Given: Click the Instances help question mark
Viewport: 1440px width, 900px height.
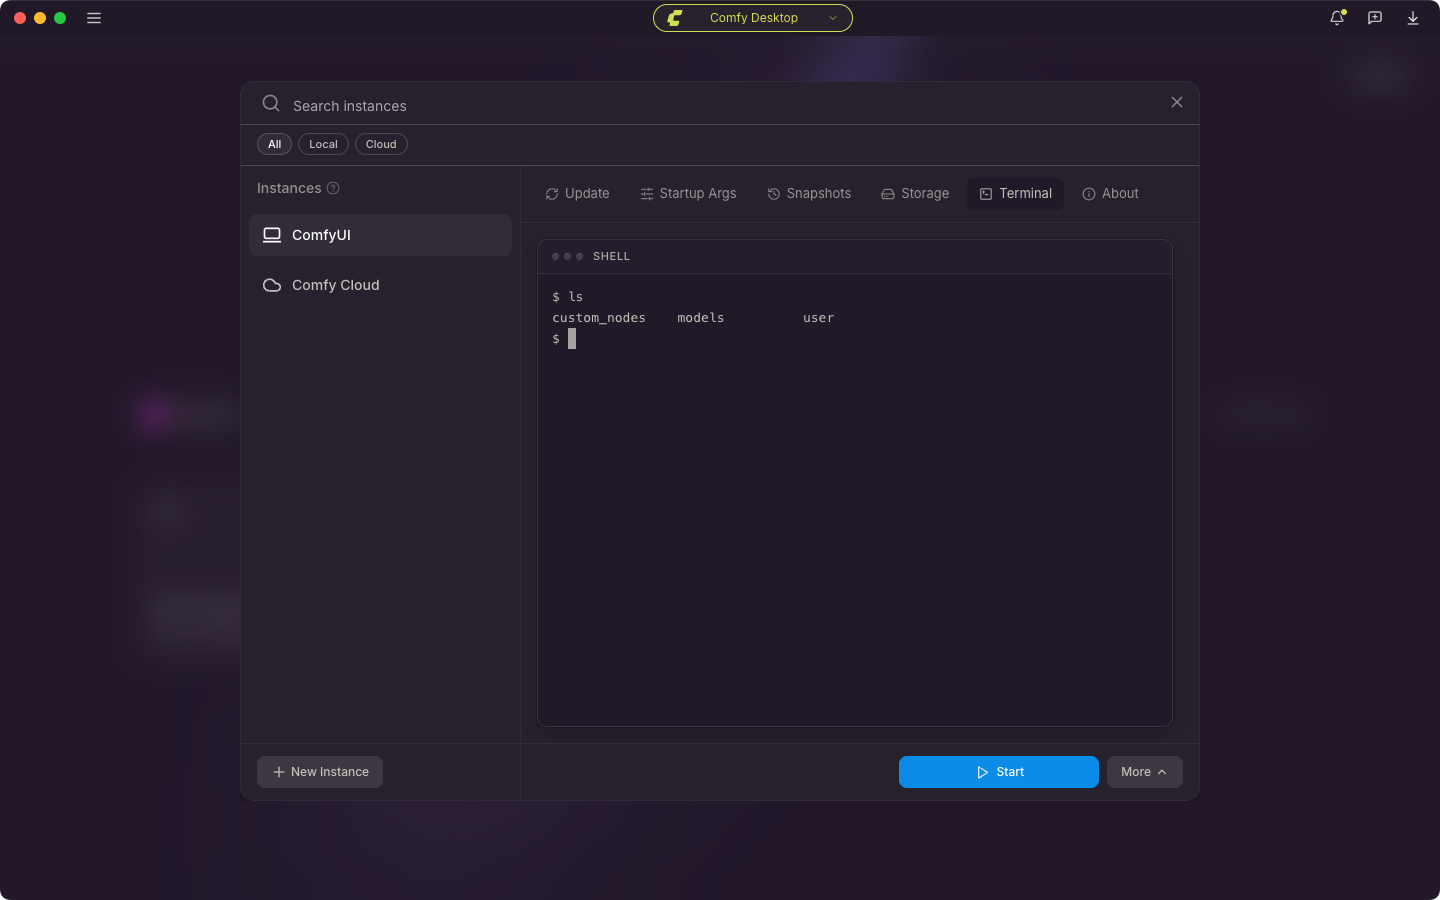Looking at the screenshot, I should click(x=333, y=188).
